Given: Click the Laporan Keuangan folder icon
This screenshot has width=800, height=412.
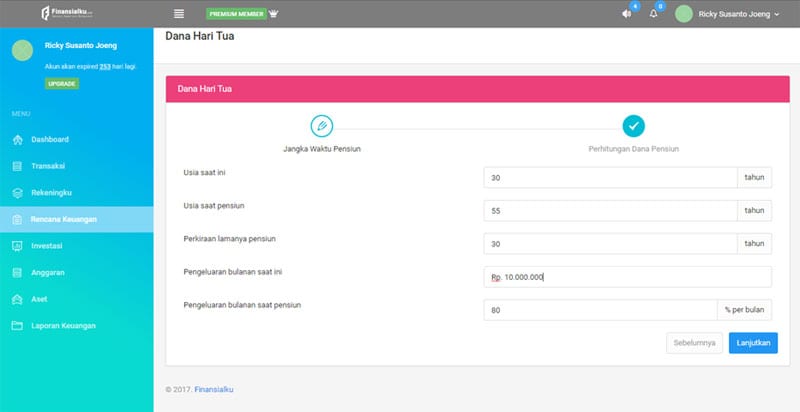Looking at the screenshot, I should [x=17, y=326].
